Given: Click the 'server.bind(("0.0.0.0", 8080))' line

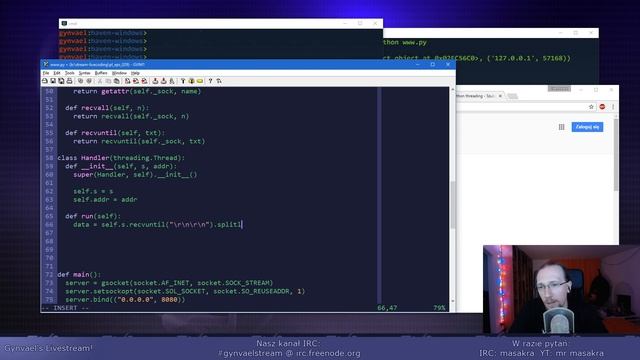Looking at the screenshot, I should pos(125,300).
